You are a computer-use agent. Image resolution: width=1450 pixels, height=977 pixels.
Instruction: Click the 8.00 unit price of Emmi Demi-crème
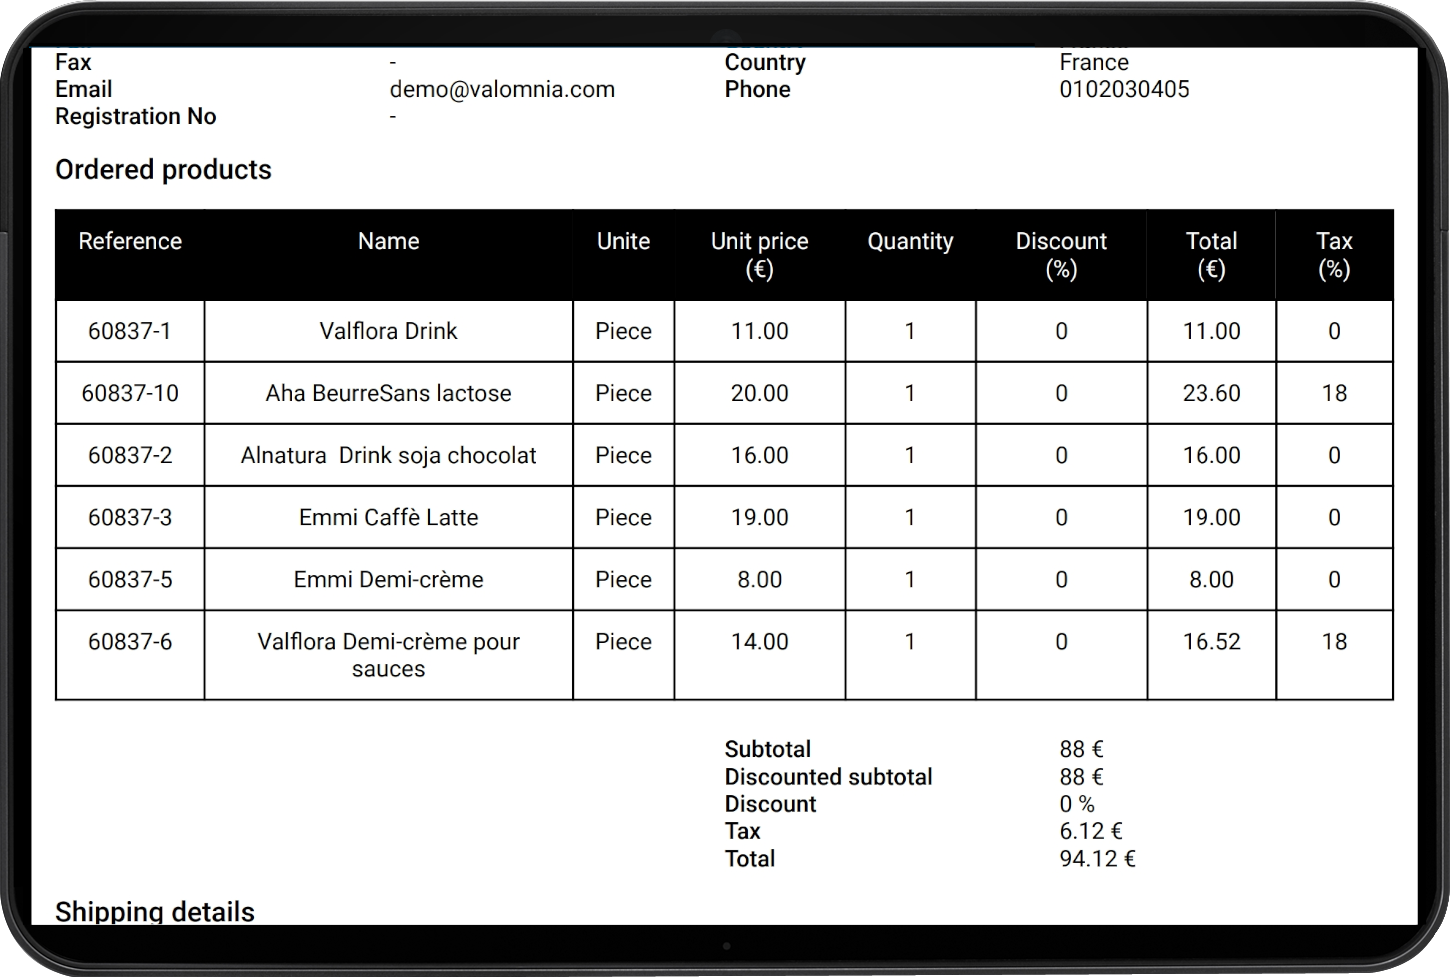pos(760,579)
